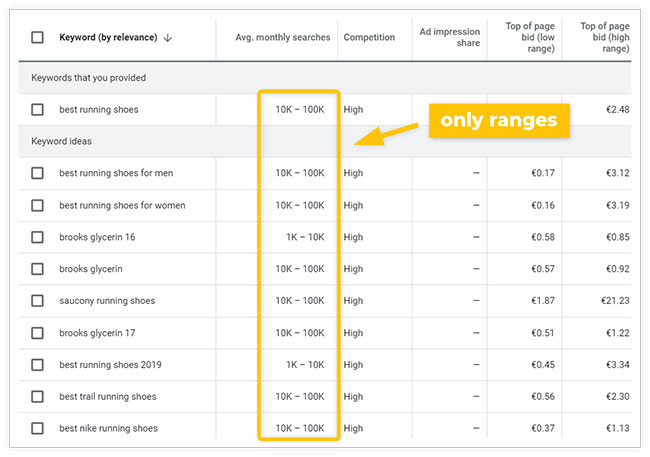Image resolution: width=650 pixels, height=457 pixels.
Task: Click the €1.22 high bid value
Action: coord(617,333)
